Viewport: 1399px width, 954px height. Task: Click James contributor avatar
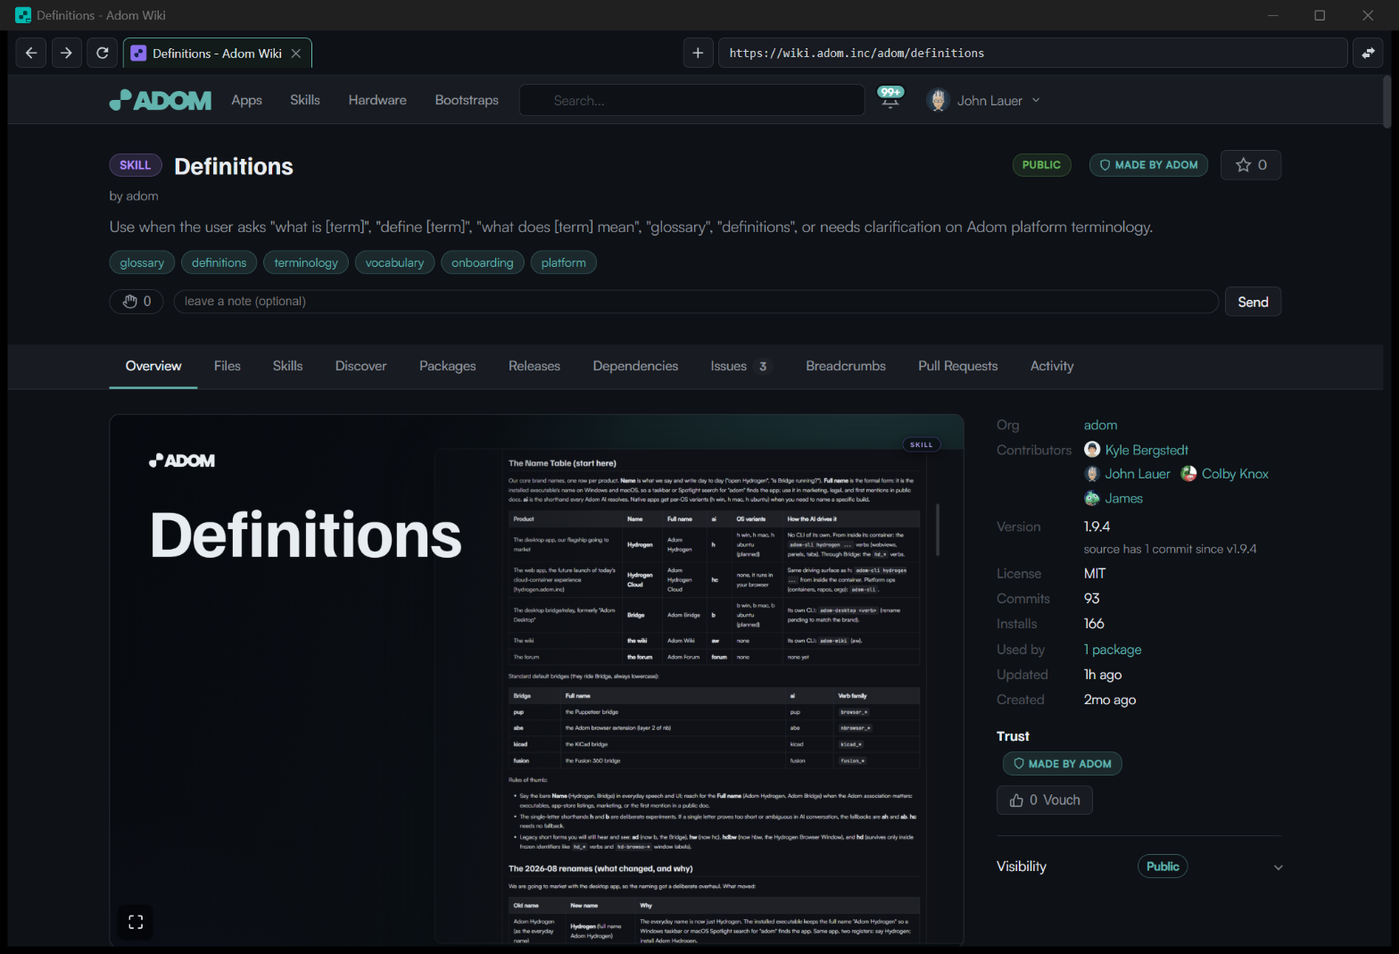tap(1092, 498)
